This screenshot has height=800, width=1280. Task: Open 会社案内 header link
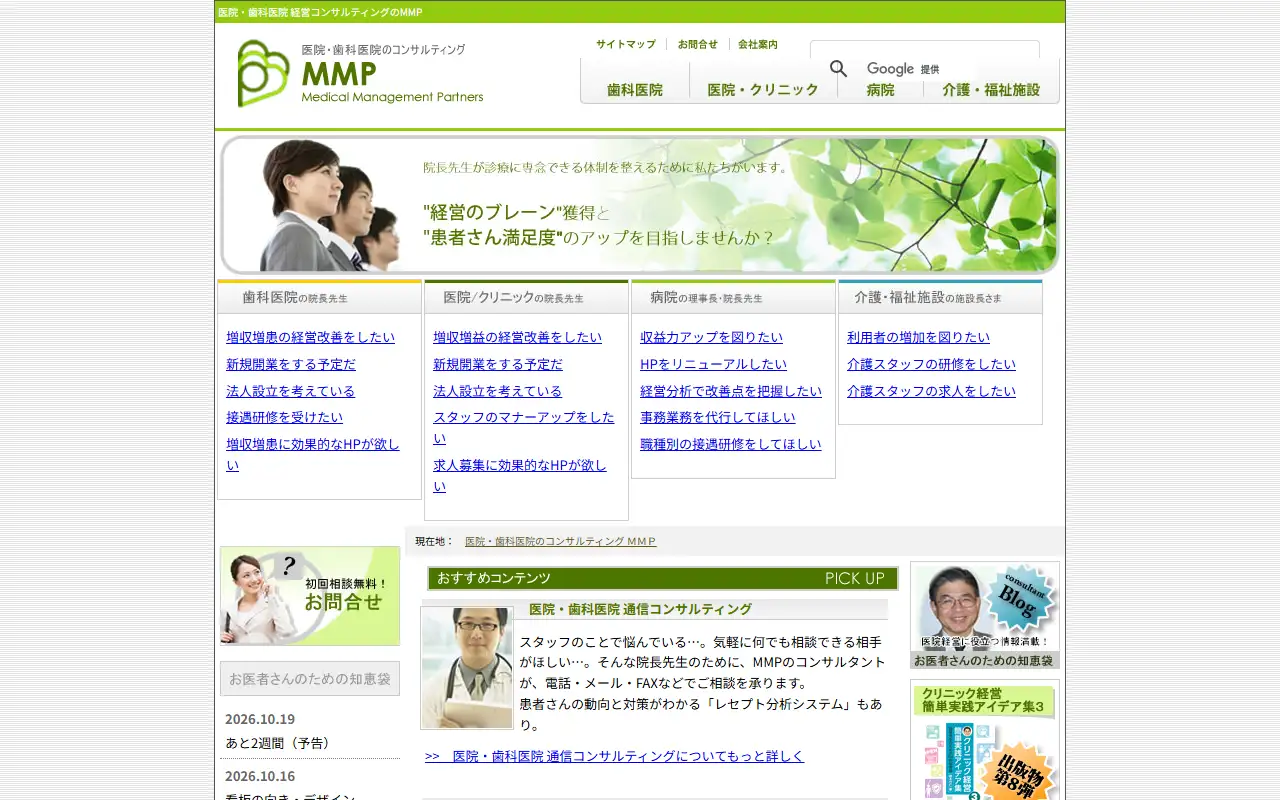click(758, 45)
